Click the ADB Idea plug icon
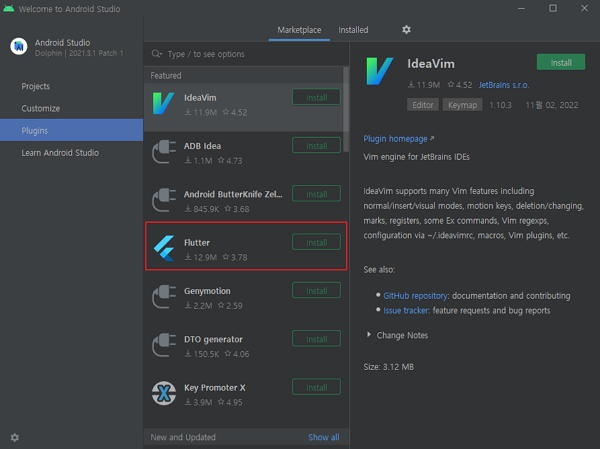 tap(164, 152)
